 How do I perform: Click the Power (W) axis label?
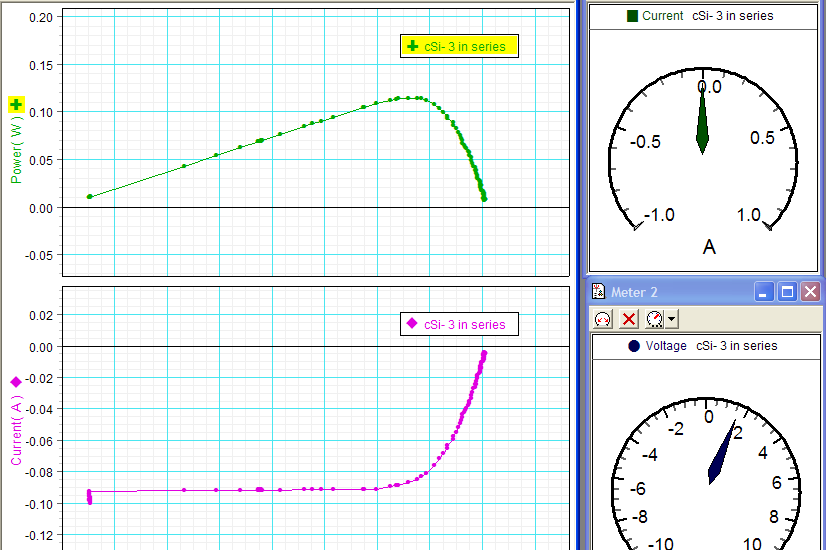tap(16, 150)
